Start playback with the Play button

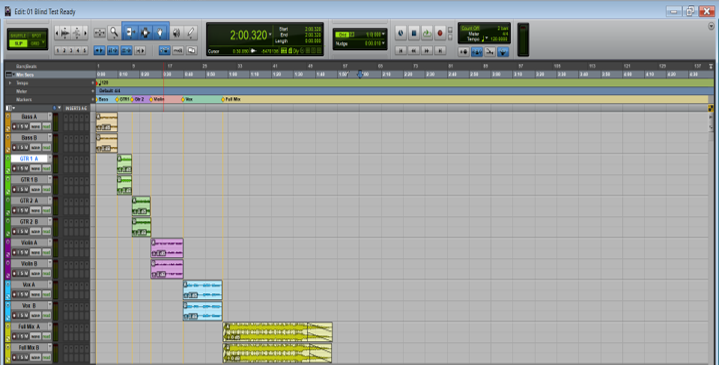[427, 33]
